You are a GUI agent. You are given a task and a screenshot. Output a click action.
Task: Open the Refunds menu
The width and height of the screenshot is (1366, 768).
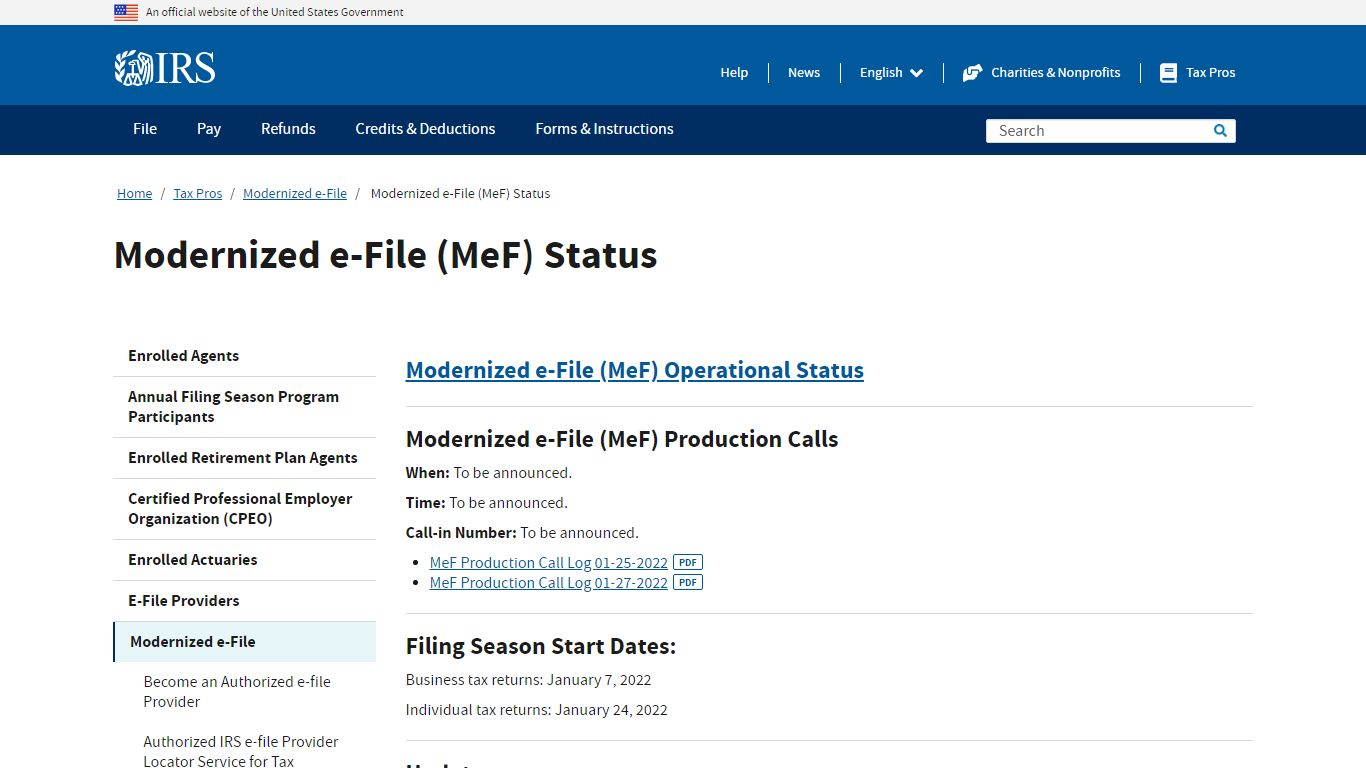(x=288, y=129)
